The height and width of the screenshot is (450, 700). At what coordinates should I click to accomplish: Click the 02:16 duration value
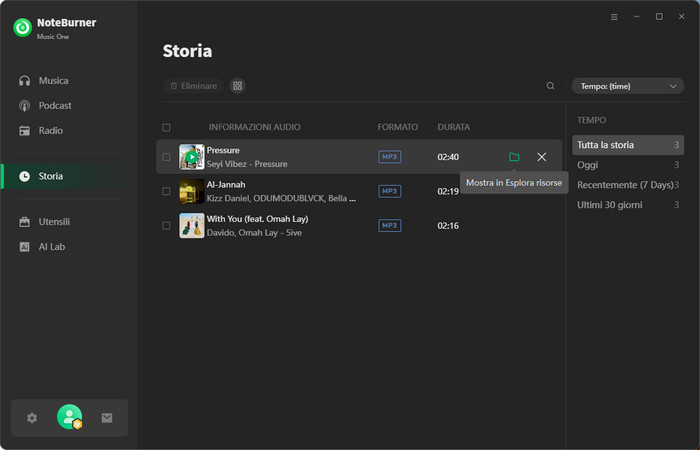click(x=448, y=226)
